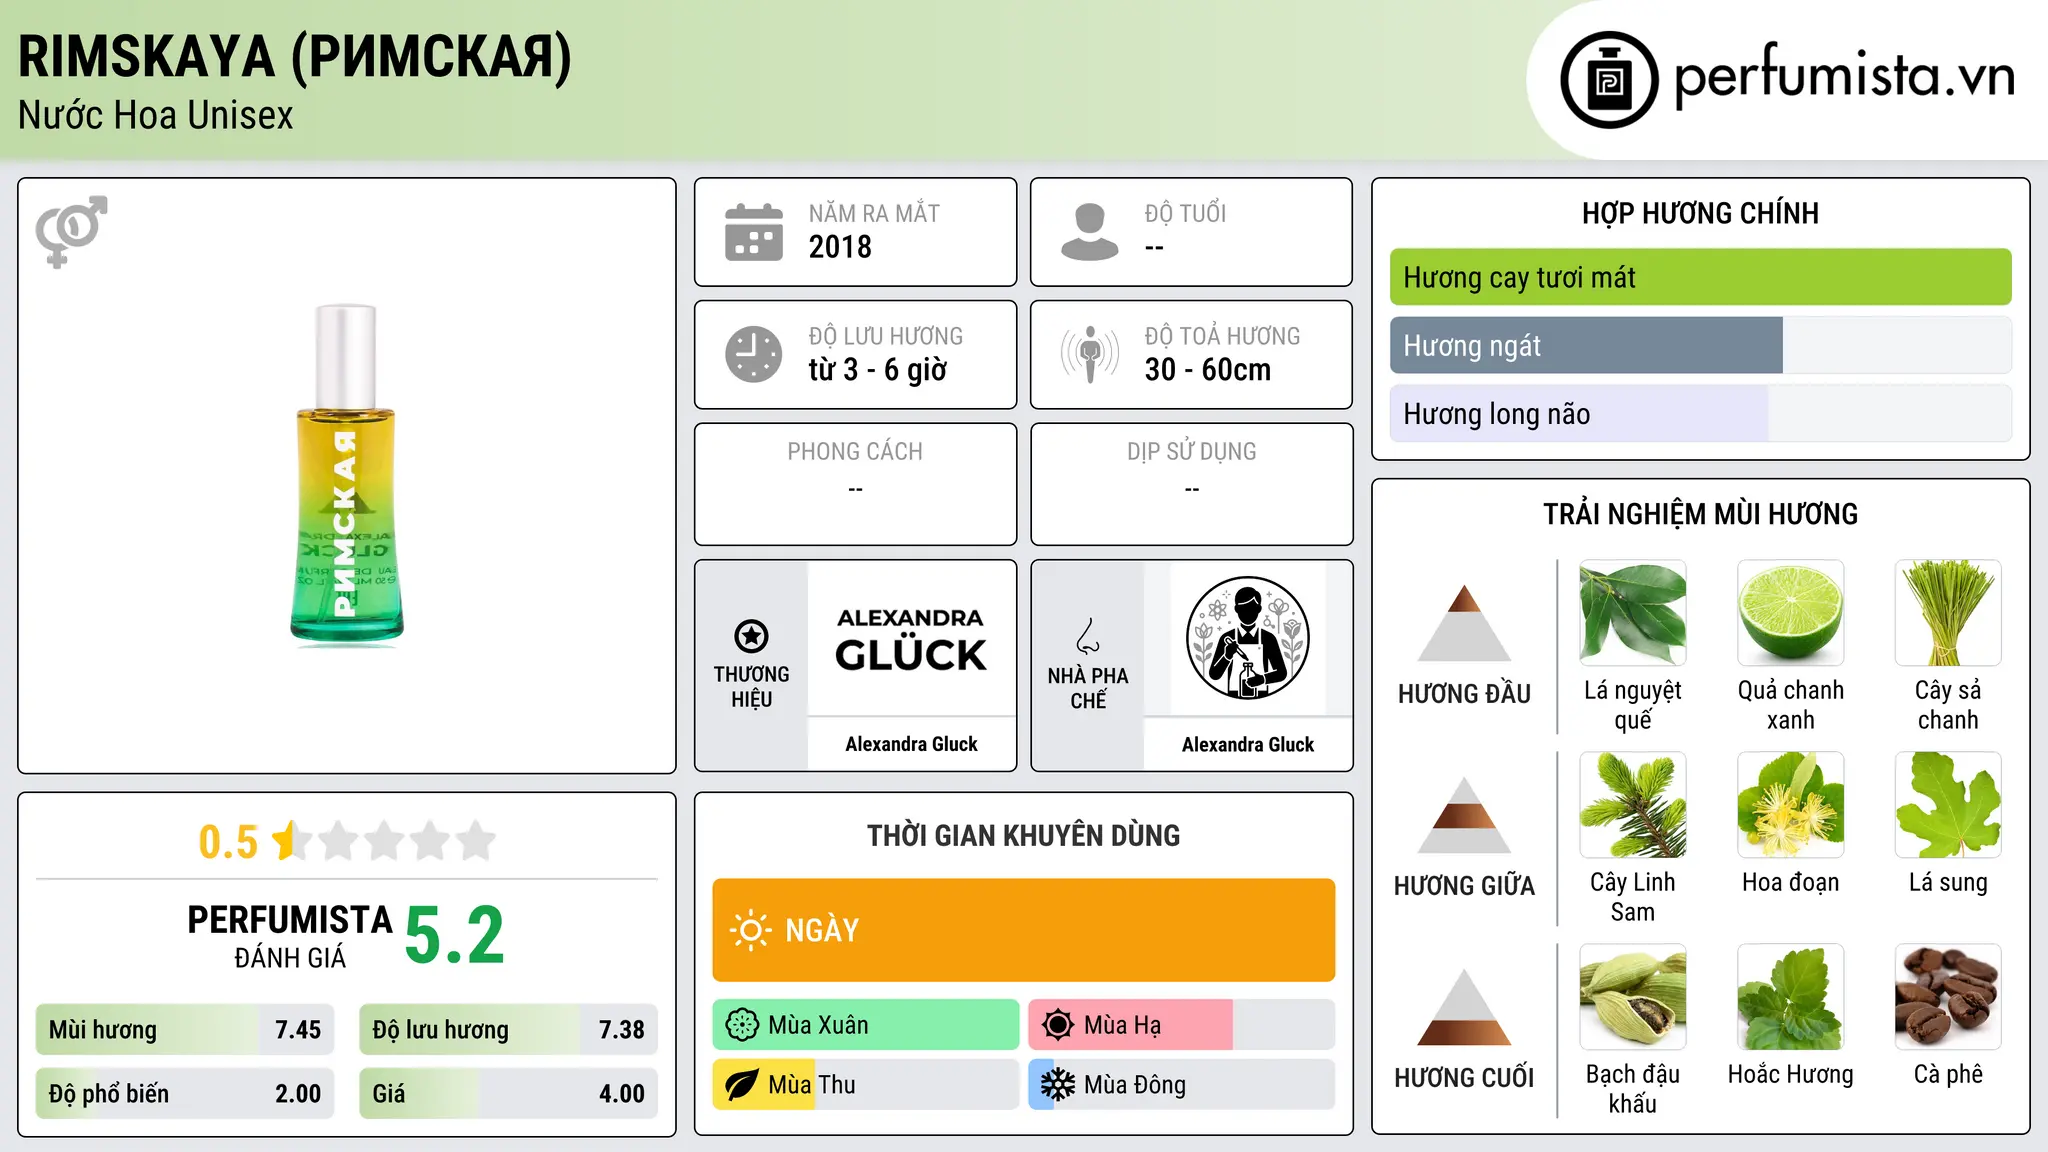Viewport: 2048px width, 1152px height.
Task: Click the clock icon beside Độ lưu hương
Action: (x=754, y=354)
